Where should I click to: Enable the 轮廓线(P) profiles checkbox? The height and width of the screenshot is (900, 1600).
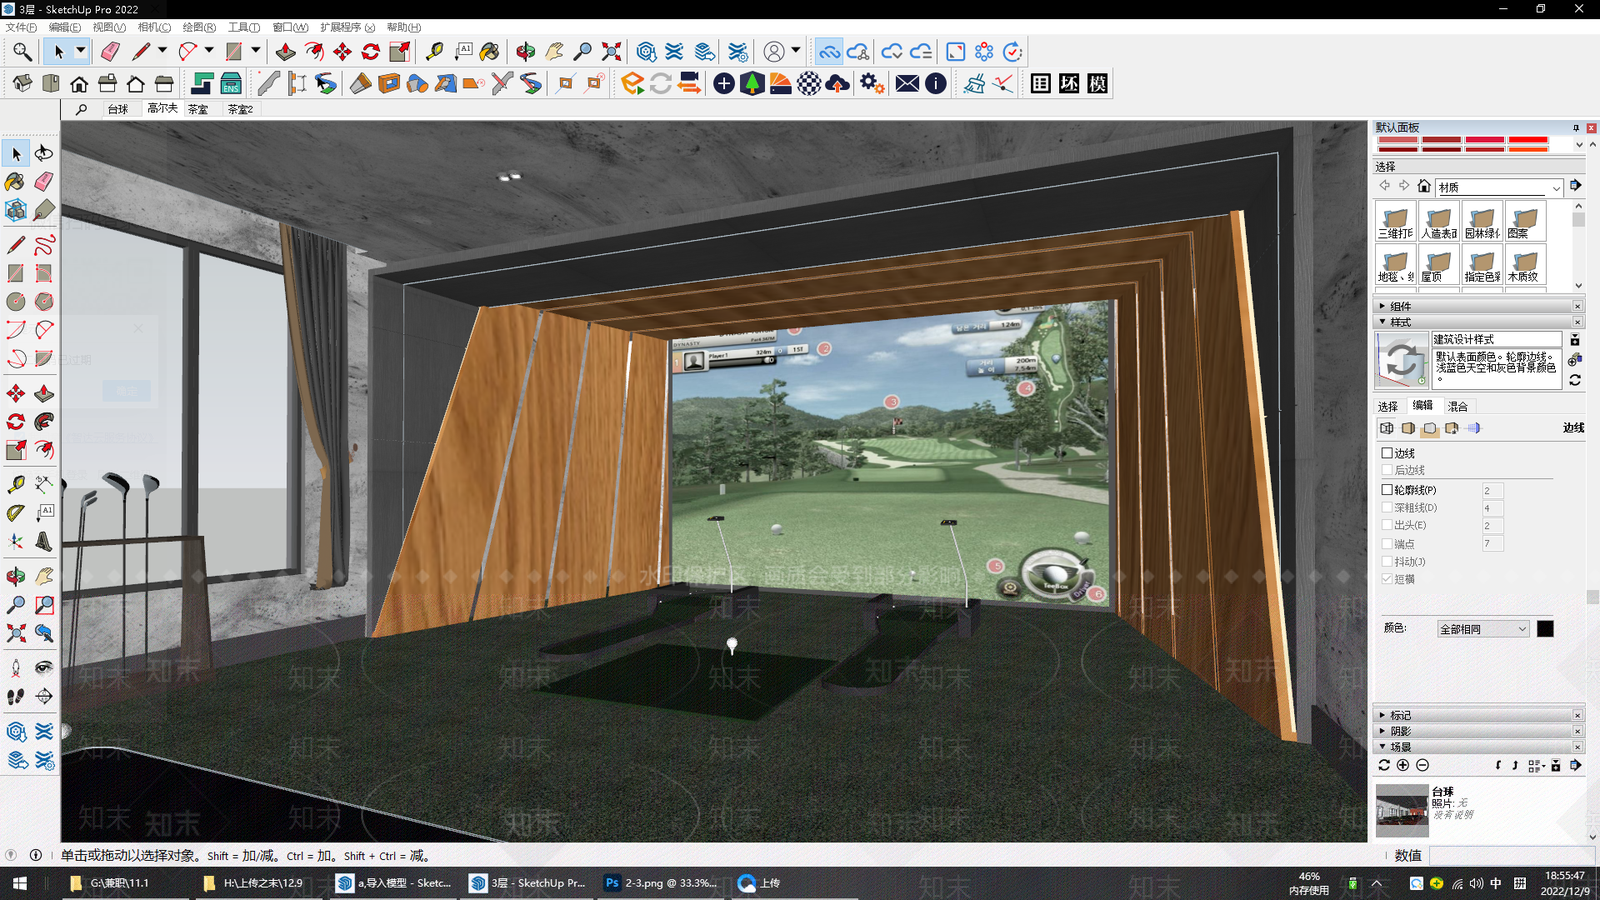[x=1387, y=490]
